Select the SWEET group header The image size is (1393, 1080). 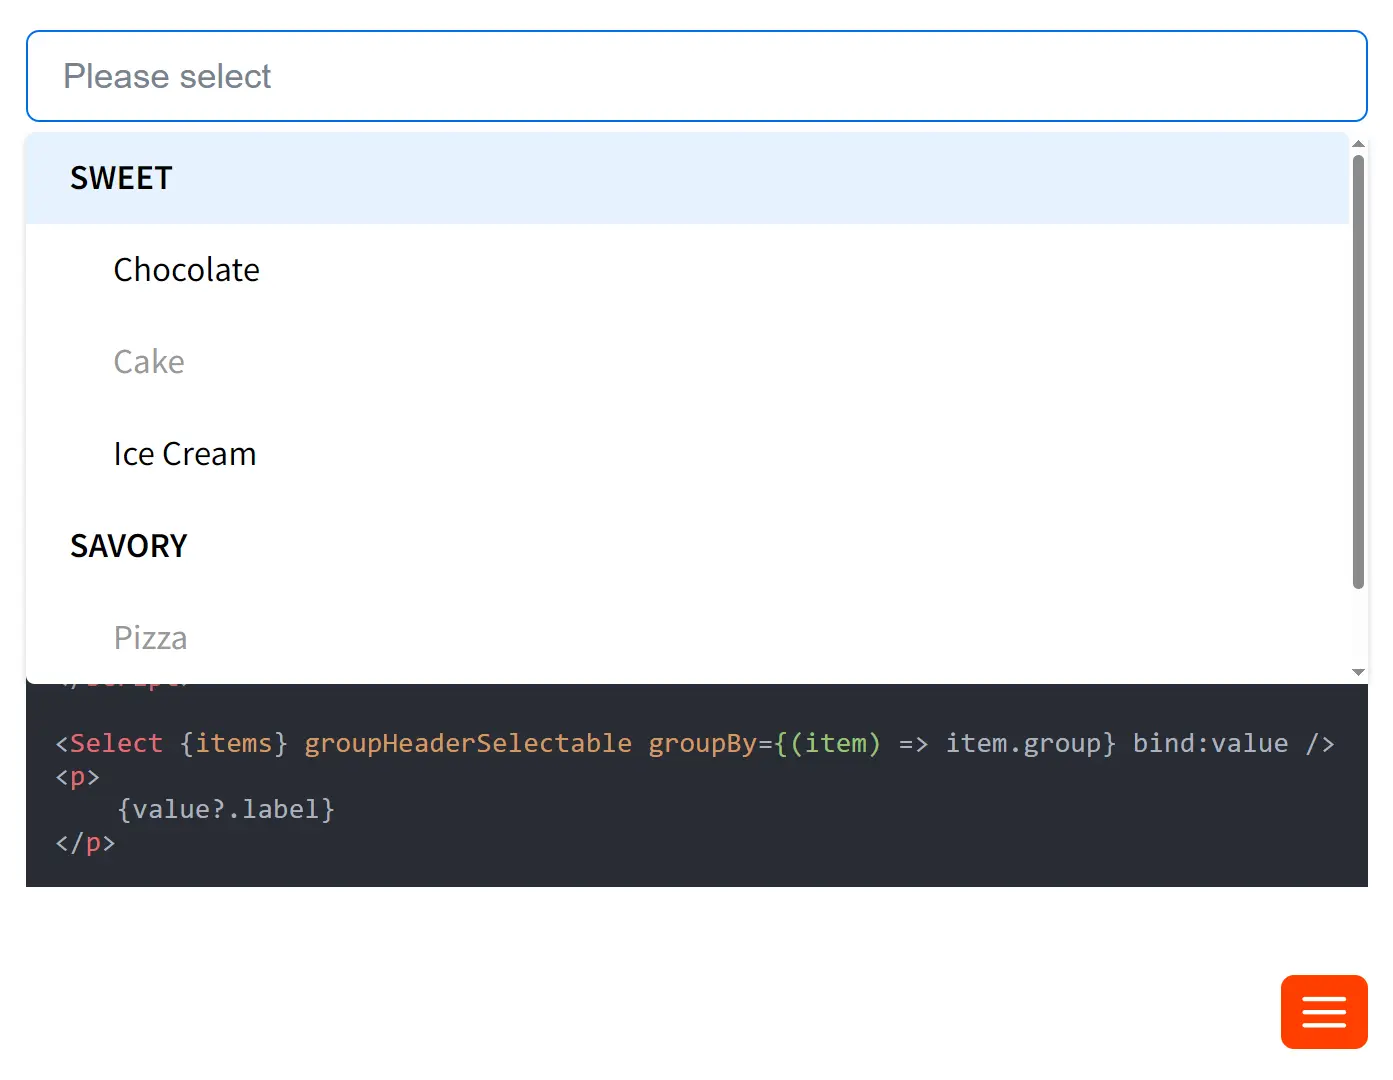click(x=687, y=178)
